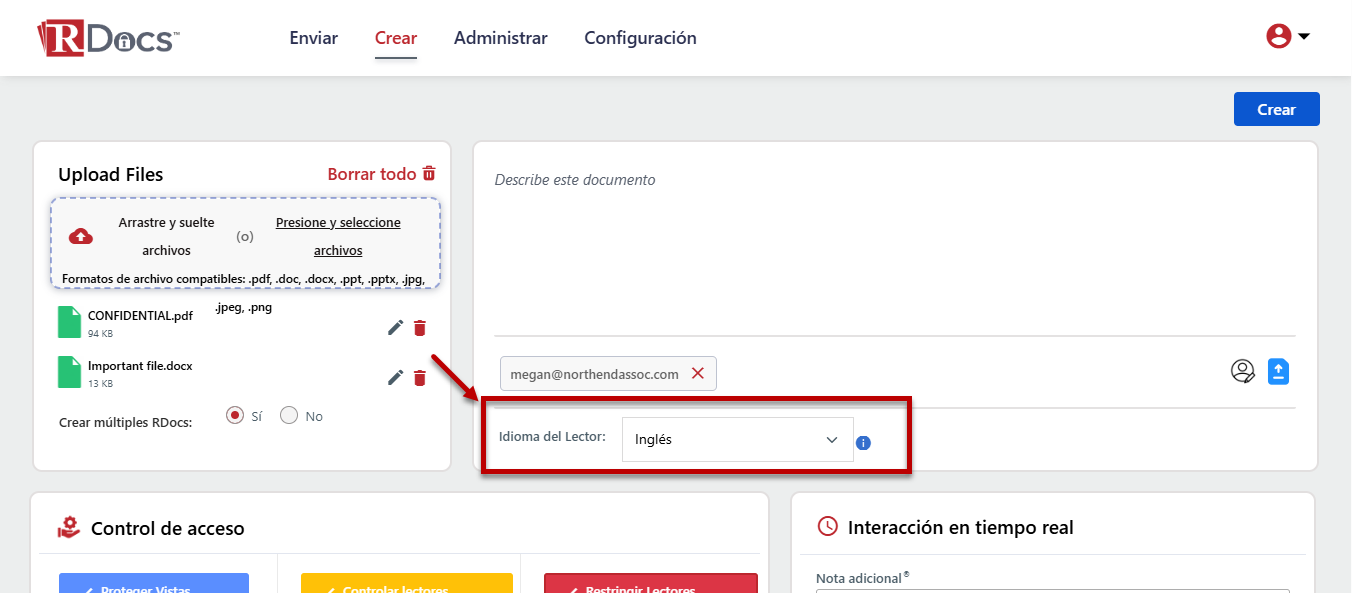Remove megan@northendassoc.com recipient
This screenshot has width=1352, height=593.
point(698,373)
